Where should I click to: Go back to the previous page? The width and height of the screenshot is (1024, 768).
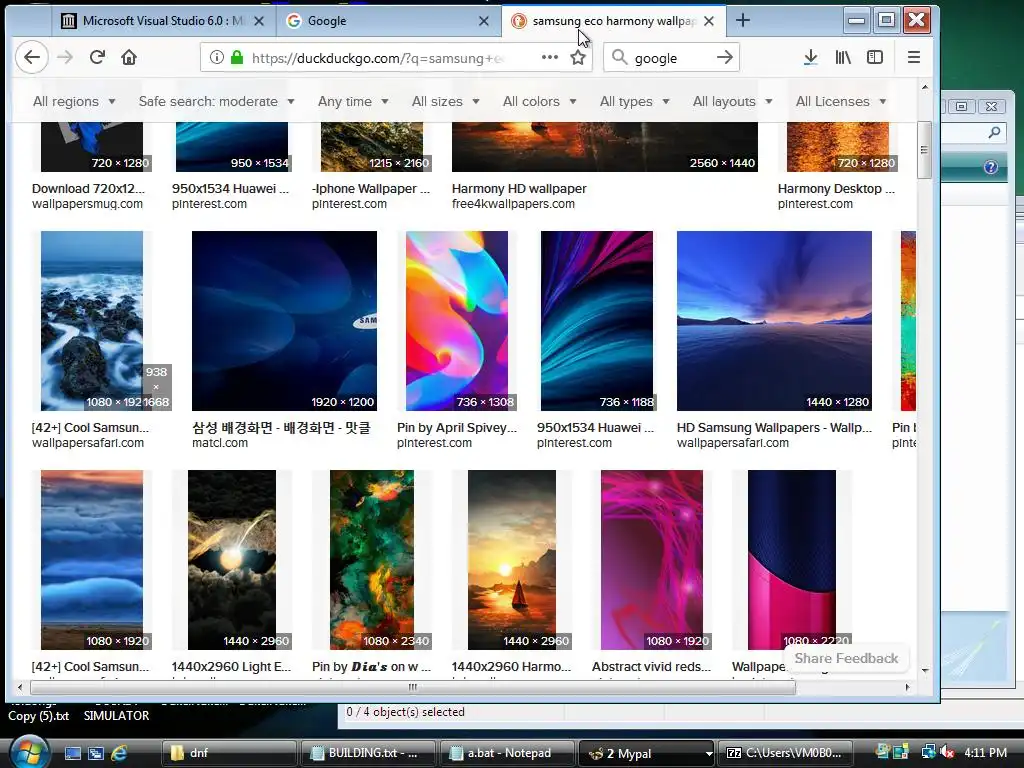(x=31, y=57)
